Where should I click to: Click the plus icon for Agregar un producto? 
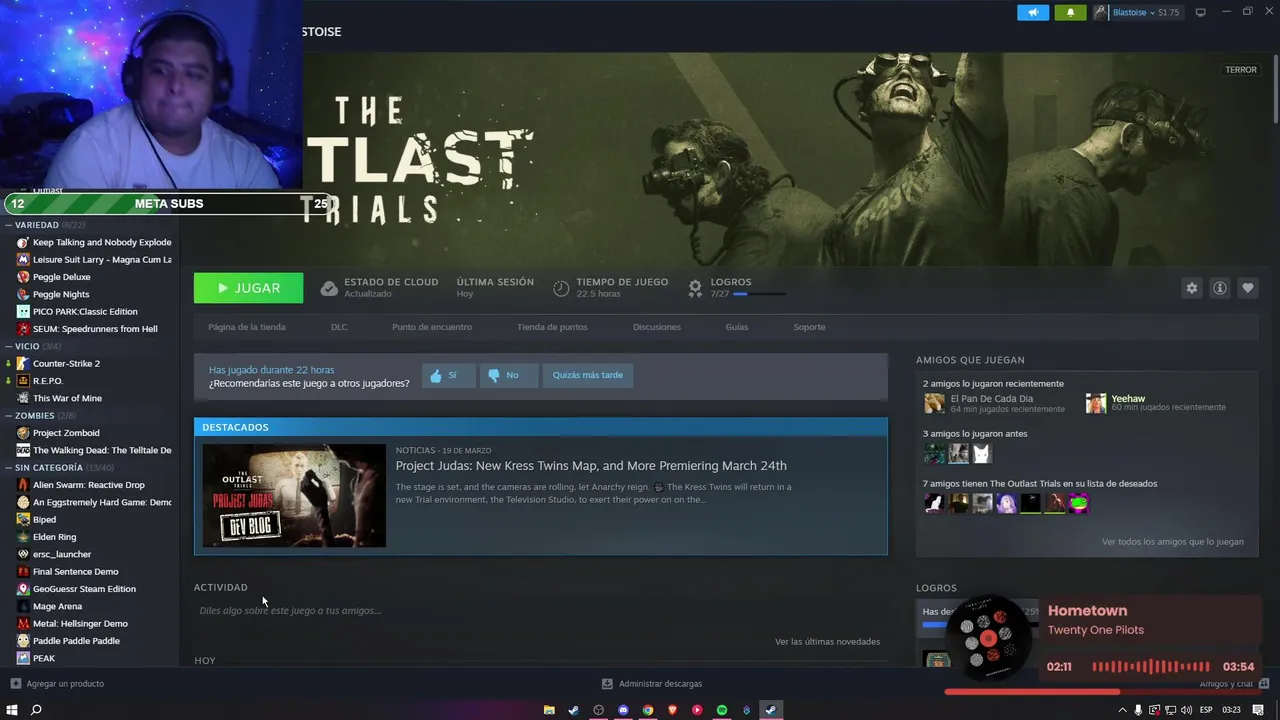coord(15,684)
